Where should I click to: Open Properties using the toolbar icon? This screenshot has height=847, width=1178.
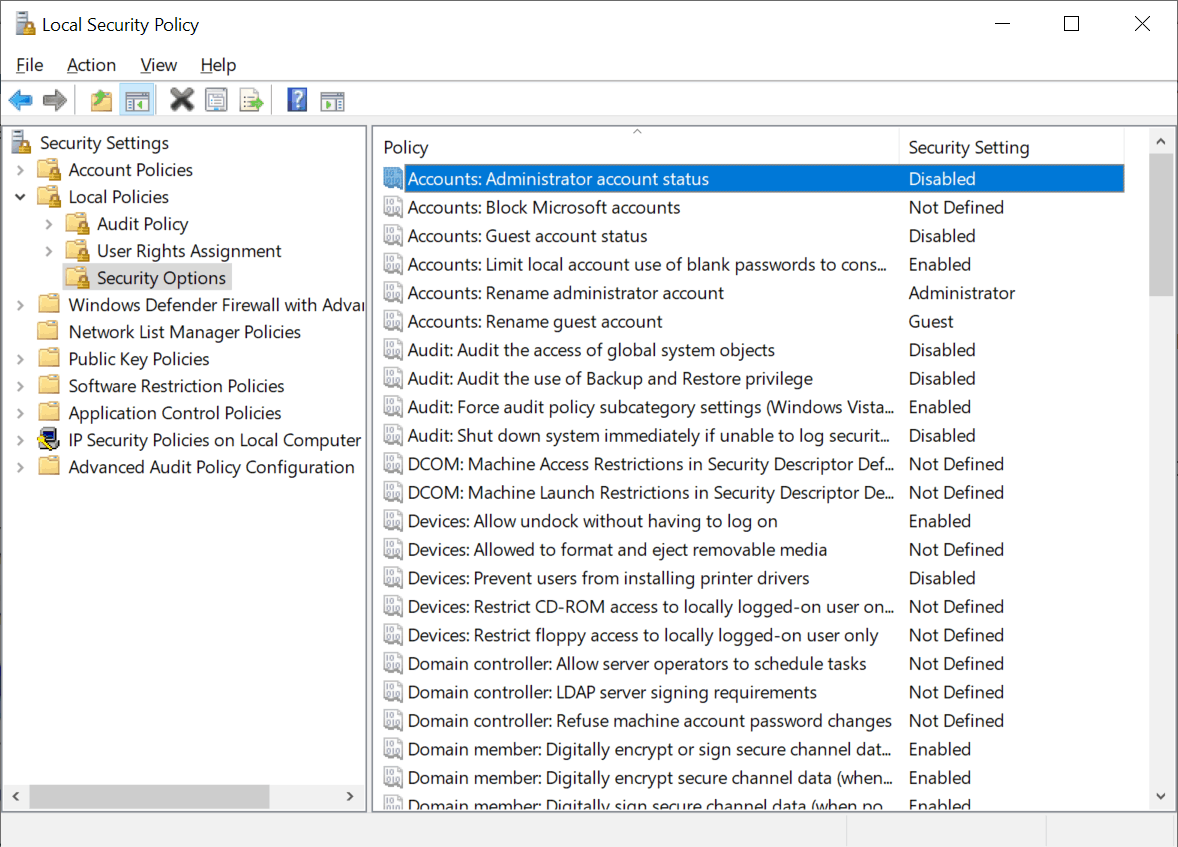(216, 99)
